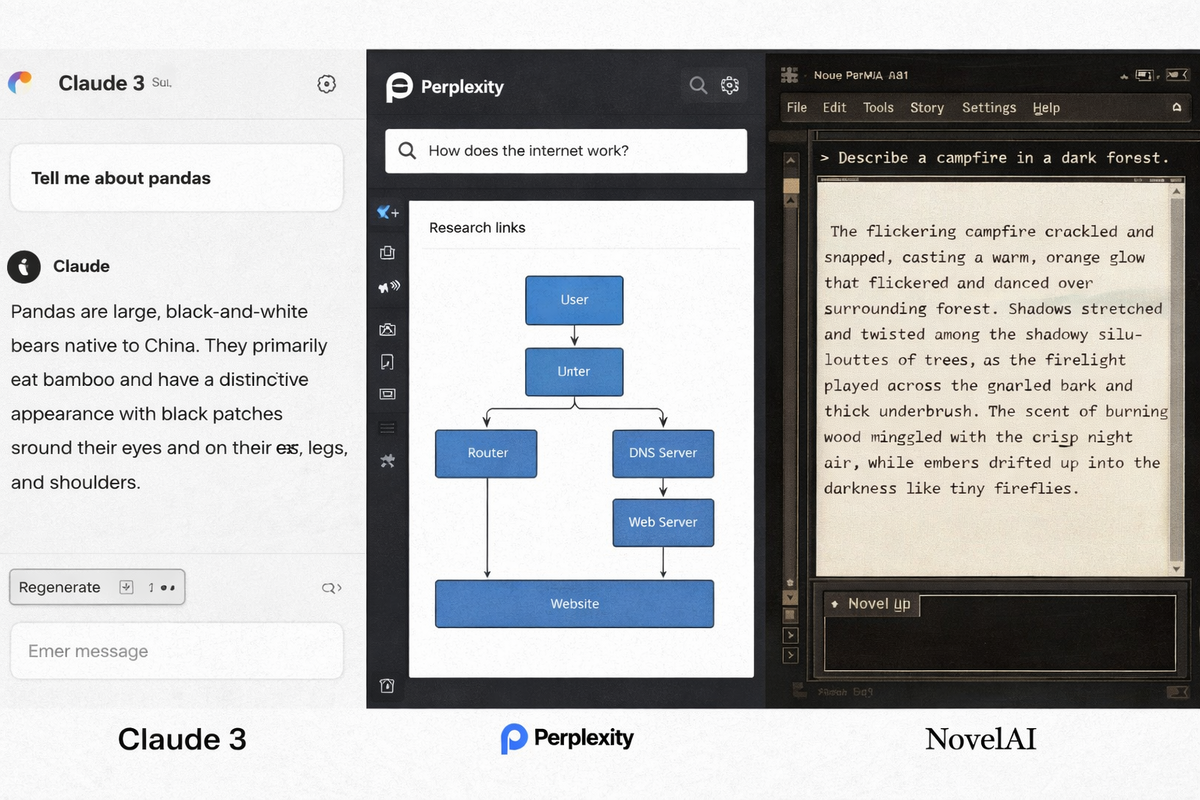Click the 'Describe a campfire' prompt line
The image size is (1200, 800).
tap(994, 158)
